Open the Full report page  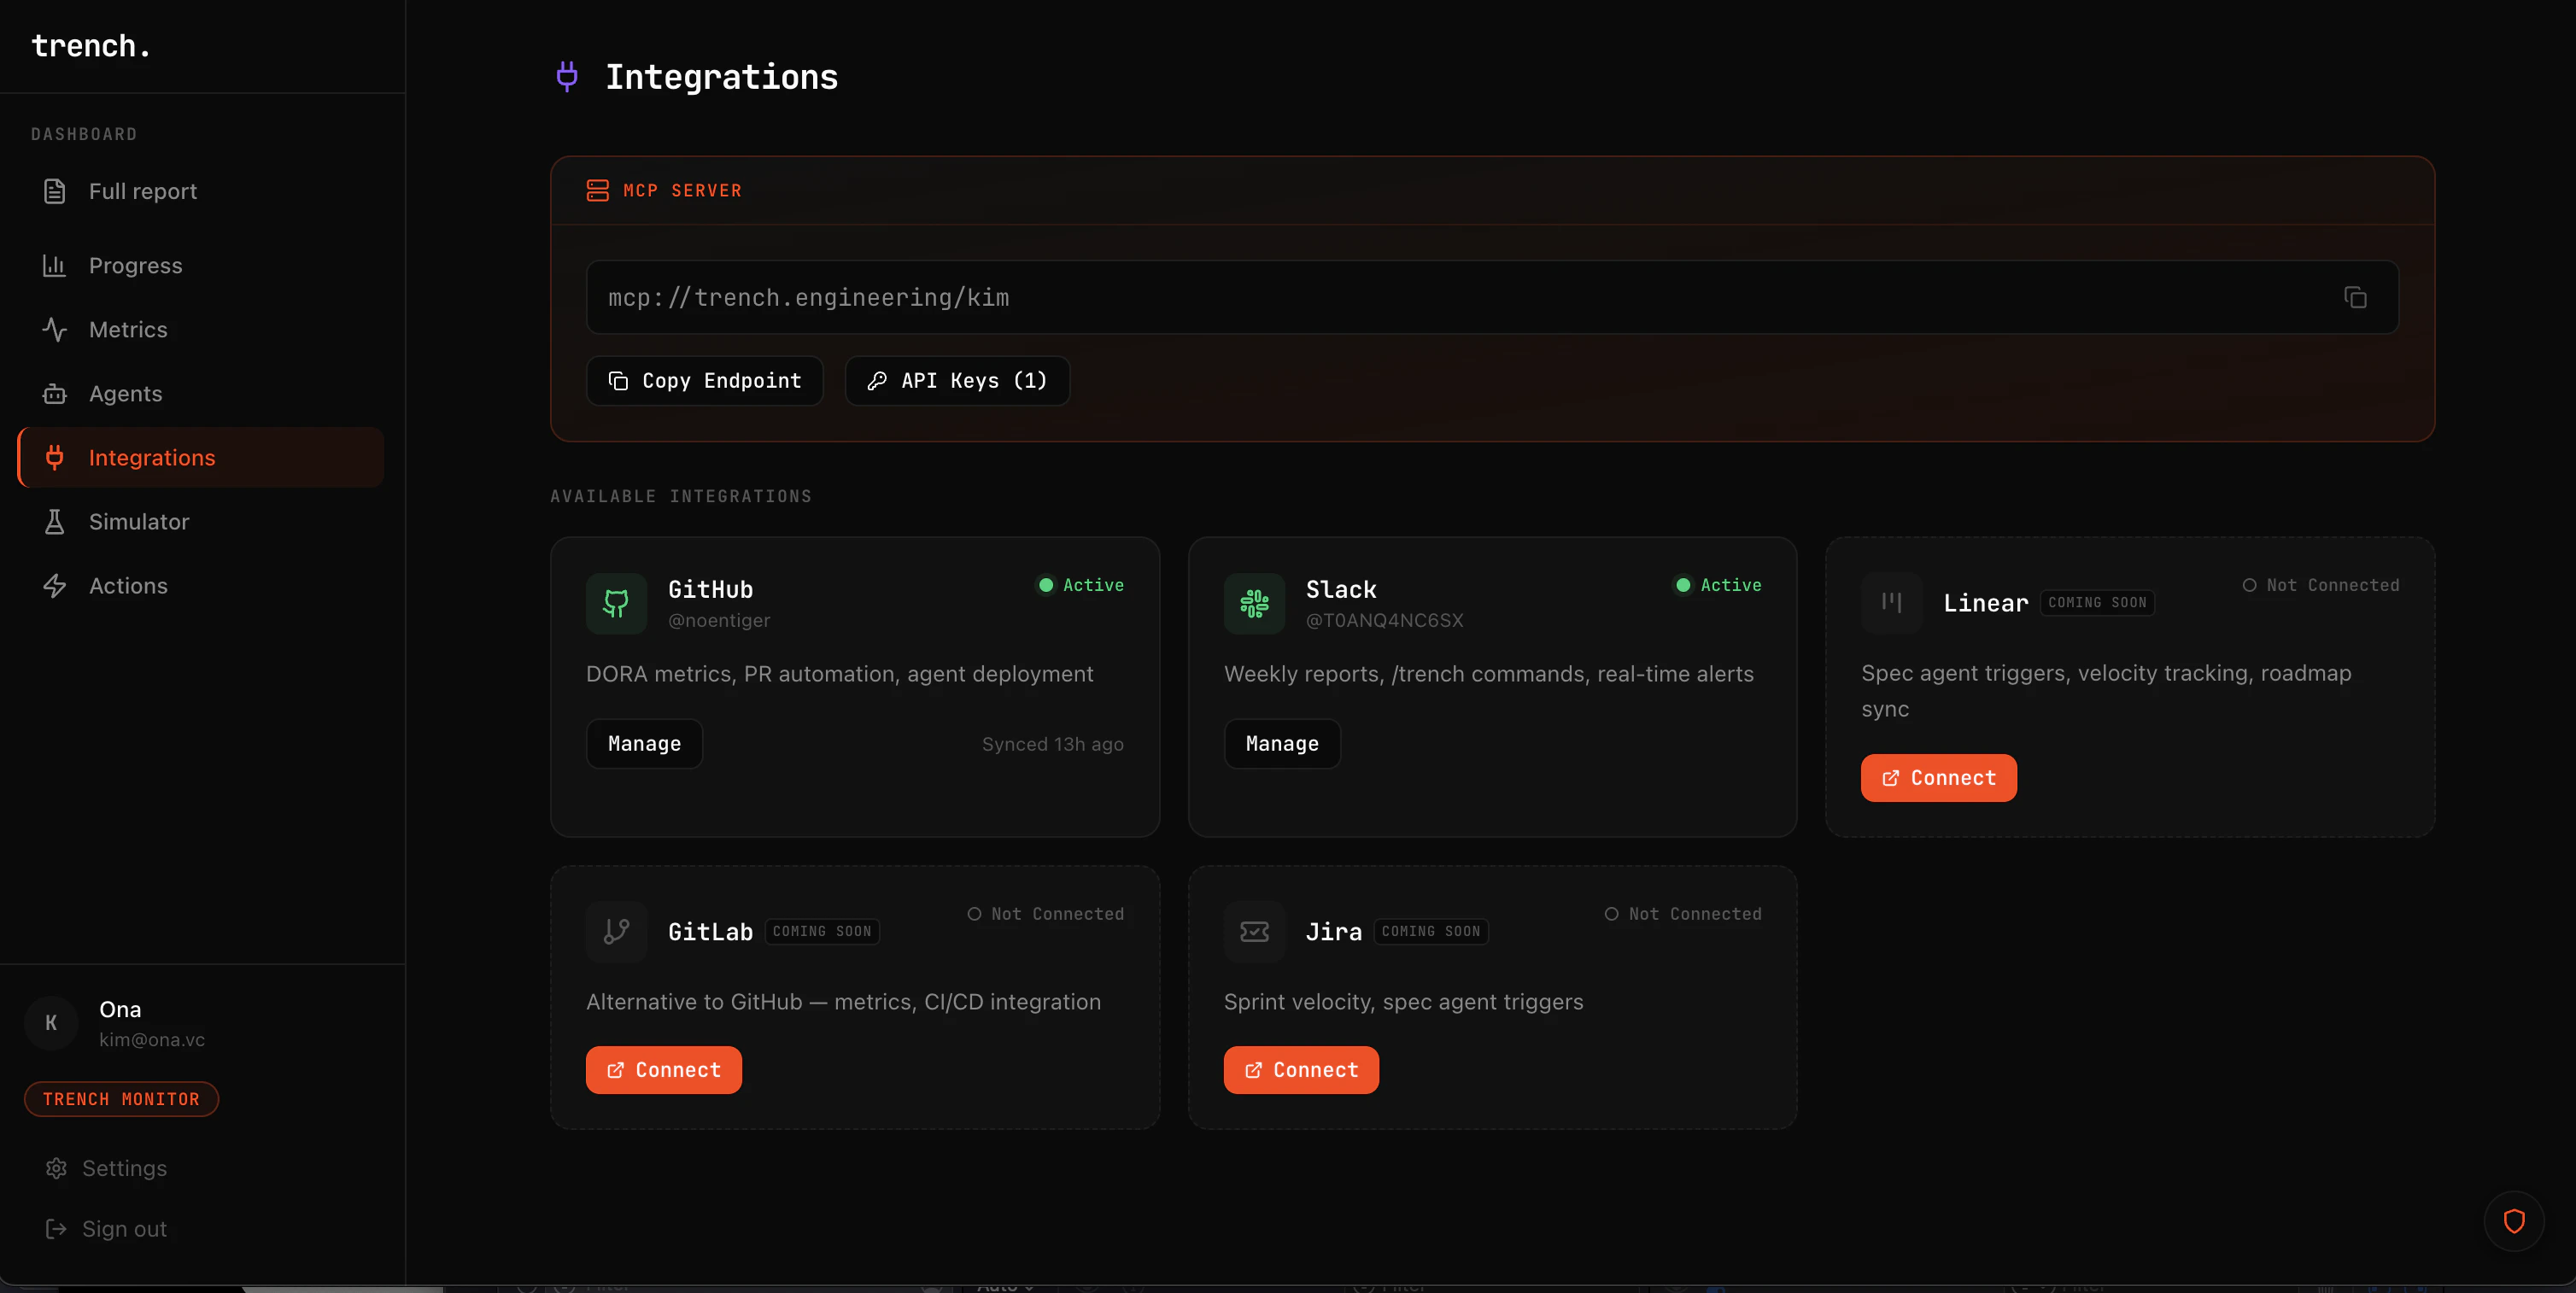pyautogui.click(x=142, y=191)
